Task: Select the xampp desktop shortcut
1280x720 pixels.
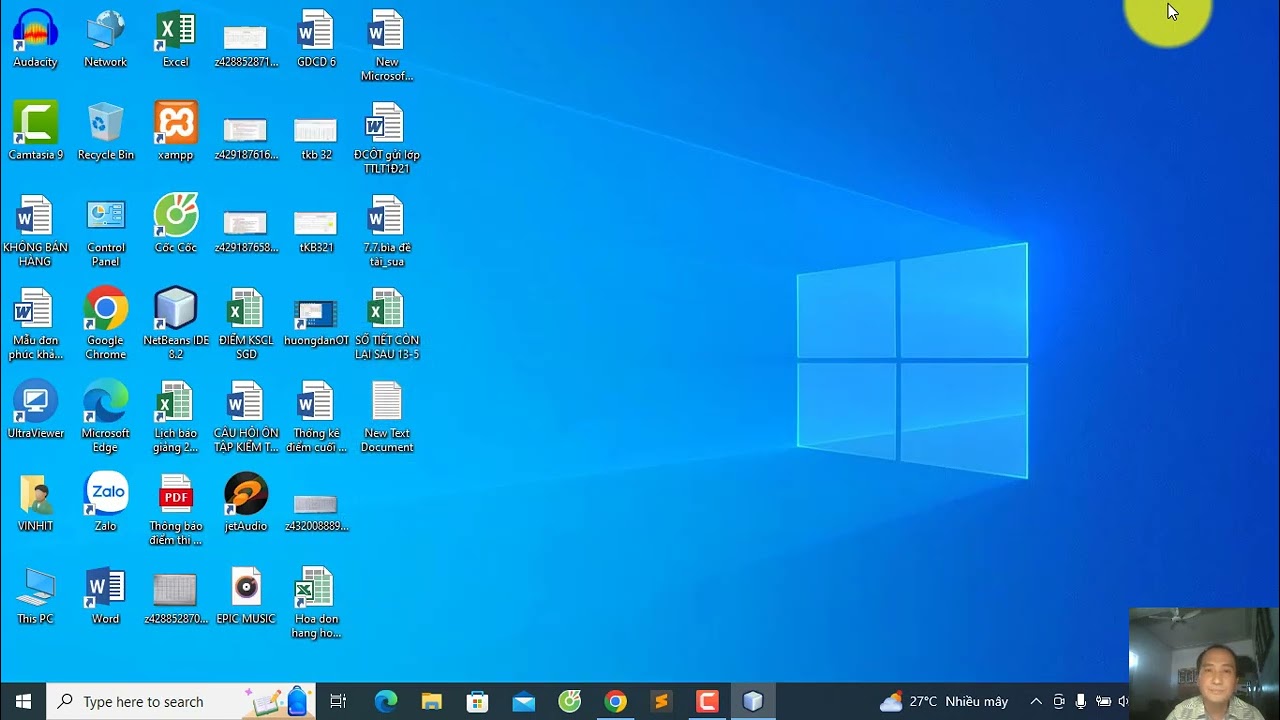Action: coord(175,132)
